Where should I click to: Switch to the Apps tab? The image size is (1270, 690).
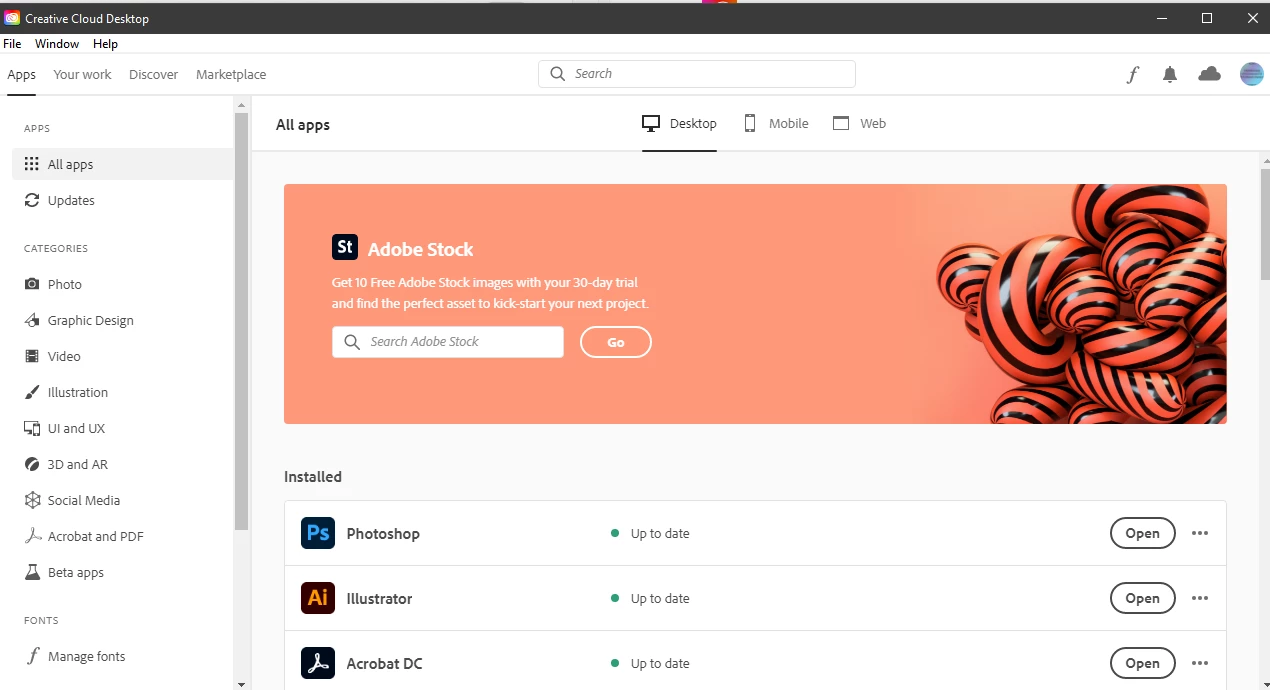point(21,75)
